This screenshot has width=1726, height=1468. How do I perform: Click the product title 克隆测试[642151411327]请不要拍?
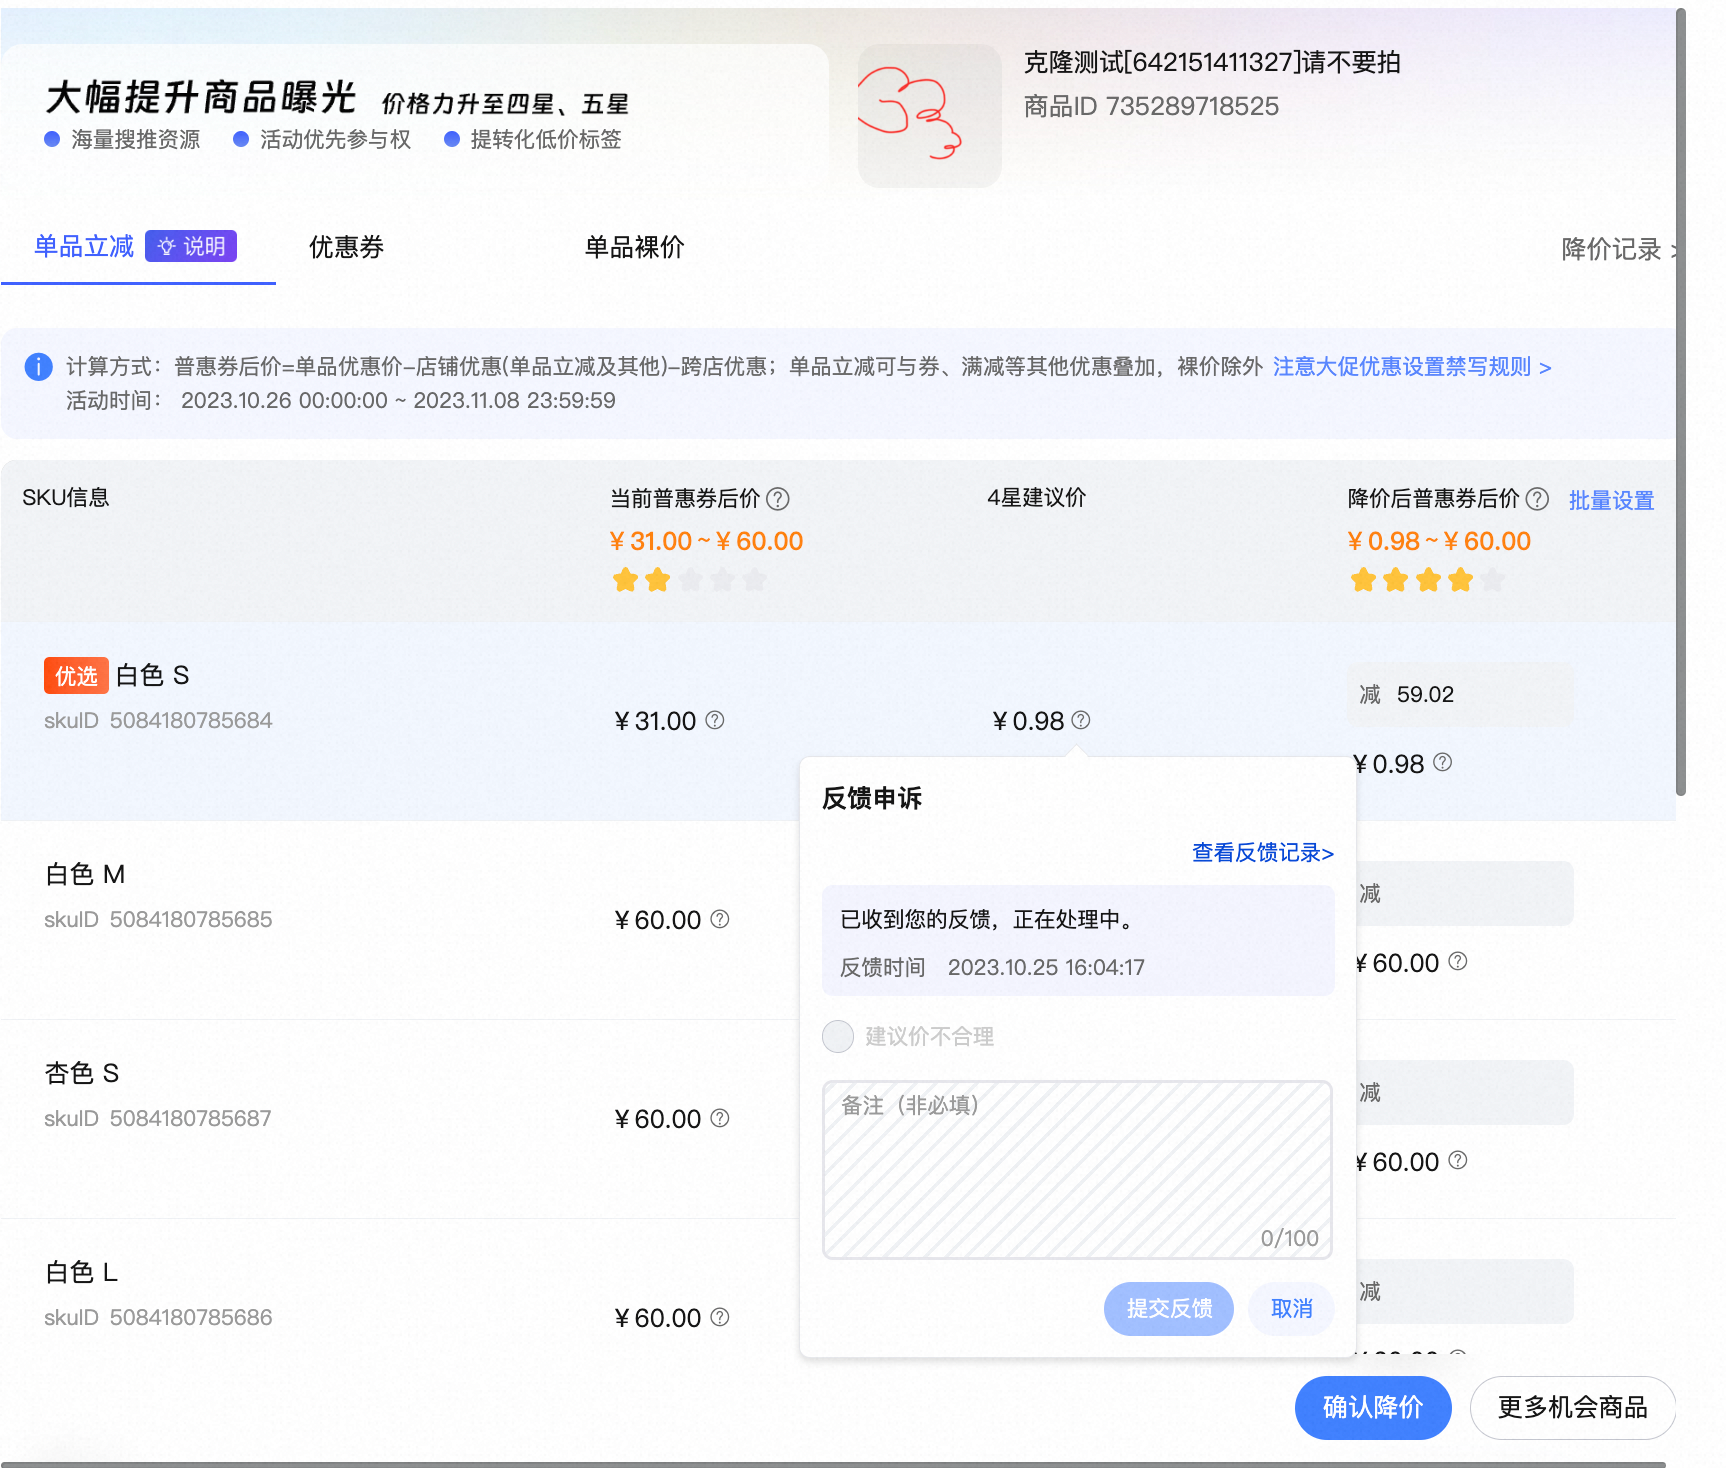pyautogui.click(x=1212, y=62)
